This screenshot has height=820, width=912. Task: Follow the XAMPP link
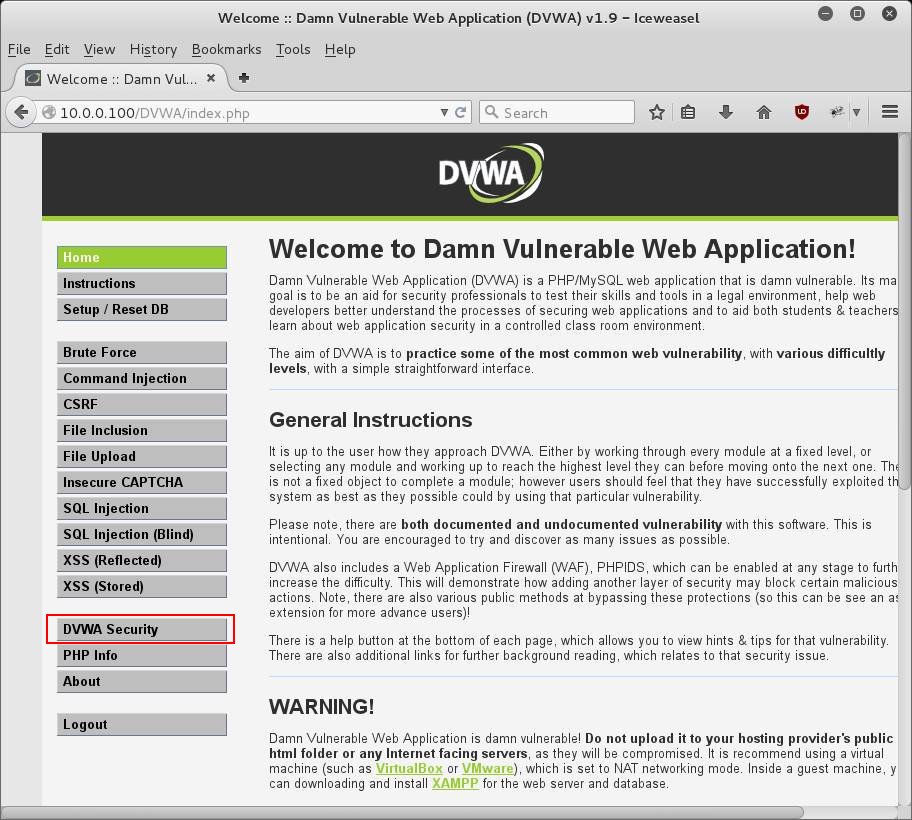455,784
